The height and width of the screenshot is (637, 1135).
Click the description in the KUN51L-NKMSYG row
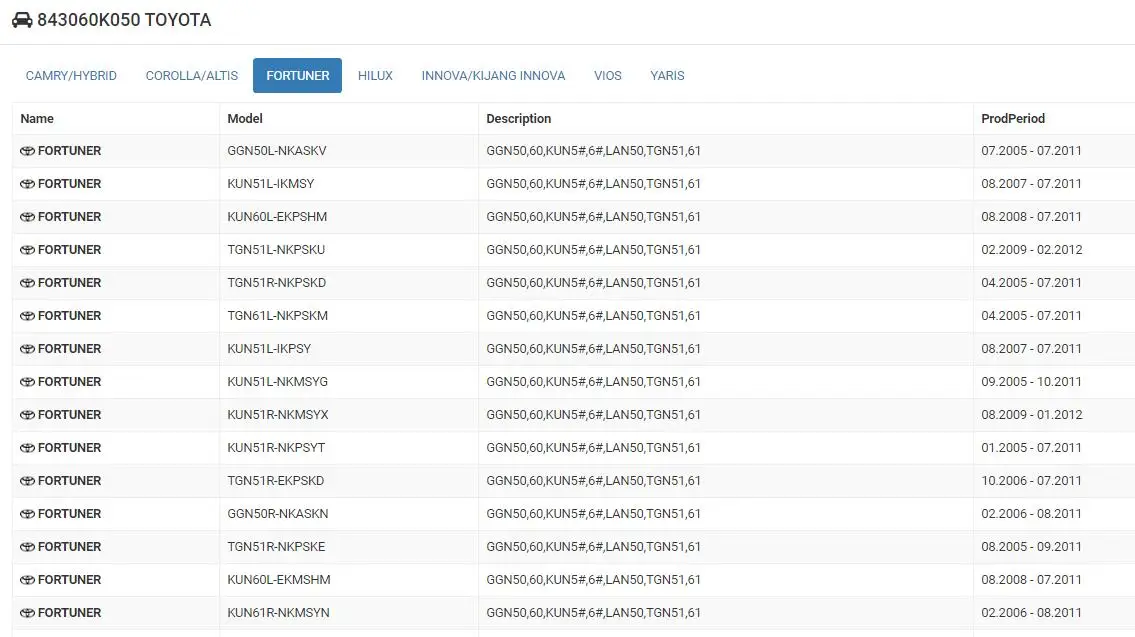click(594, 381)
